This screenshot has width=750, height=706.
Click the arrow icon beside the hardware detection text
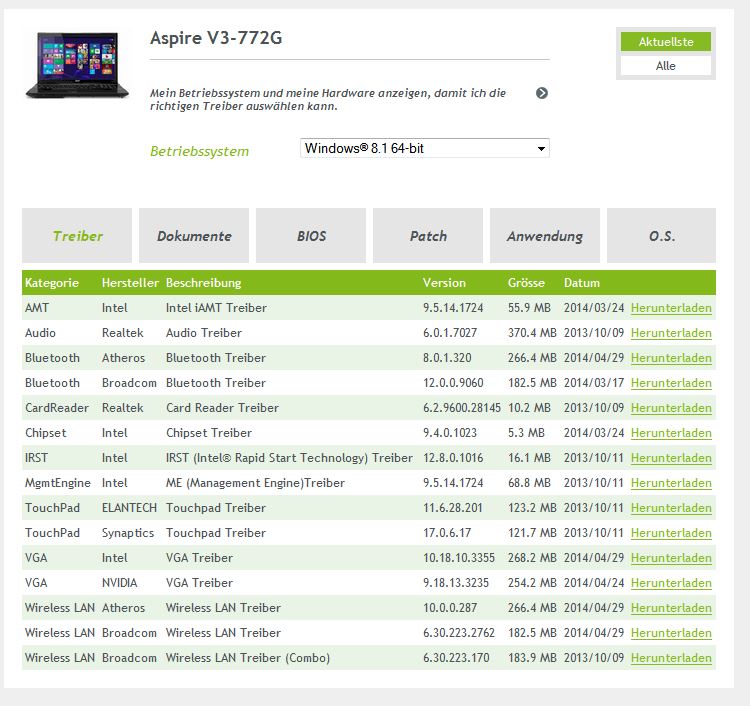[x=541, y=93]
